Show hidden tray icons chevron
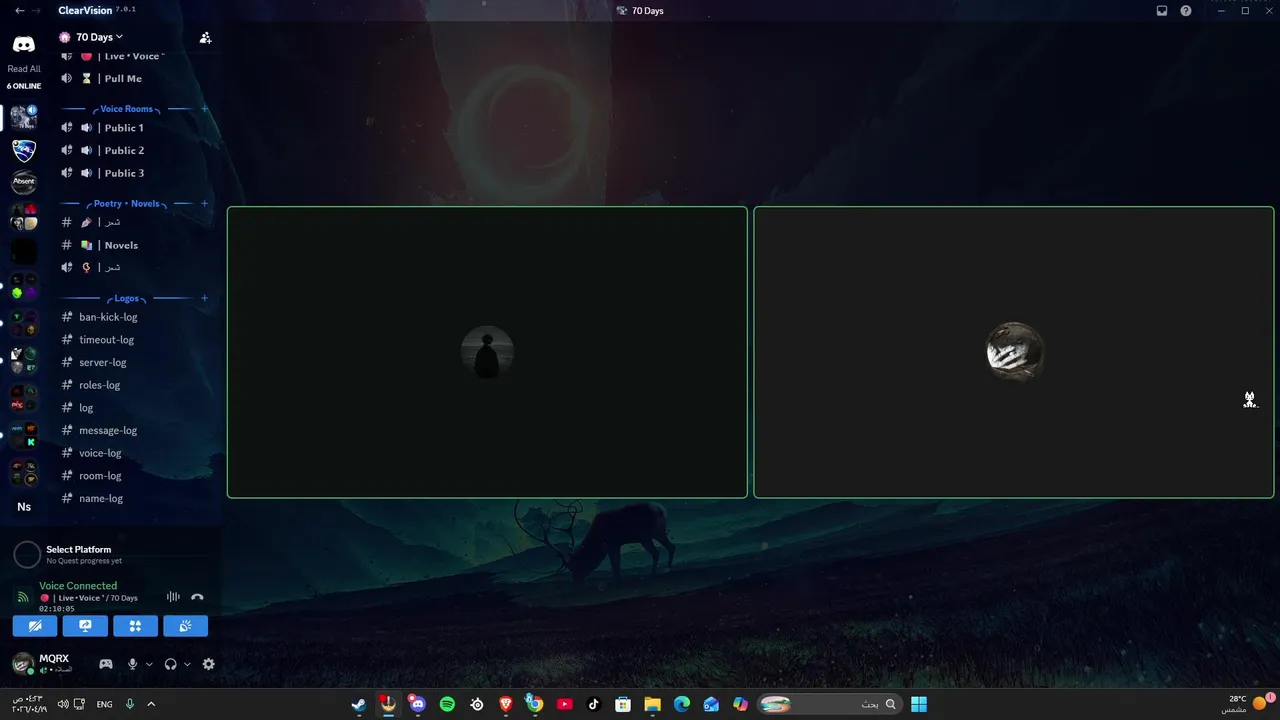Image resolution: width=1280 pixels, height=720 pixels. tap(151, 704)
